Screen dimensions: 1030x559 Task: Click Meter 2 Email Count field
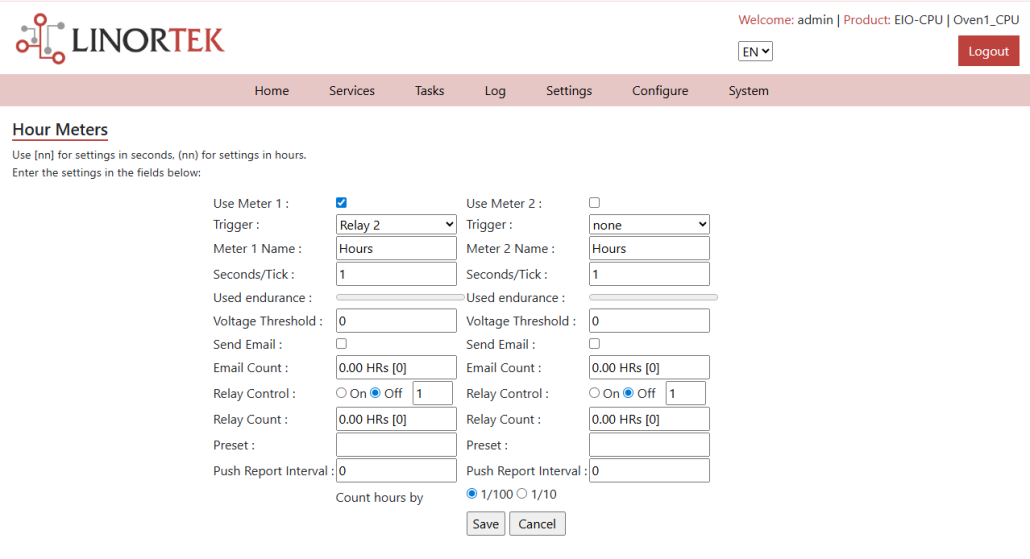649,367
